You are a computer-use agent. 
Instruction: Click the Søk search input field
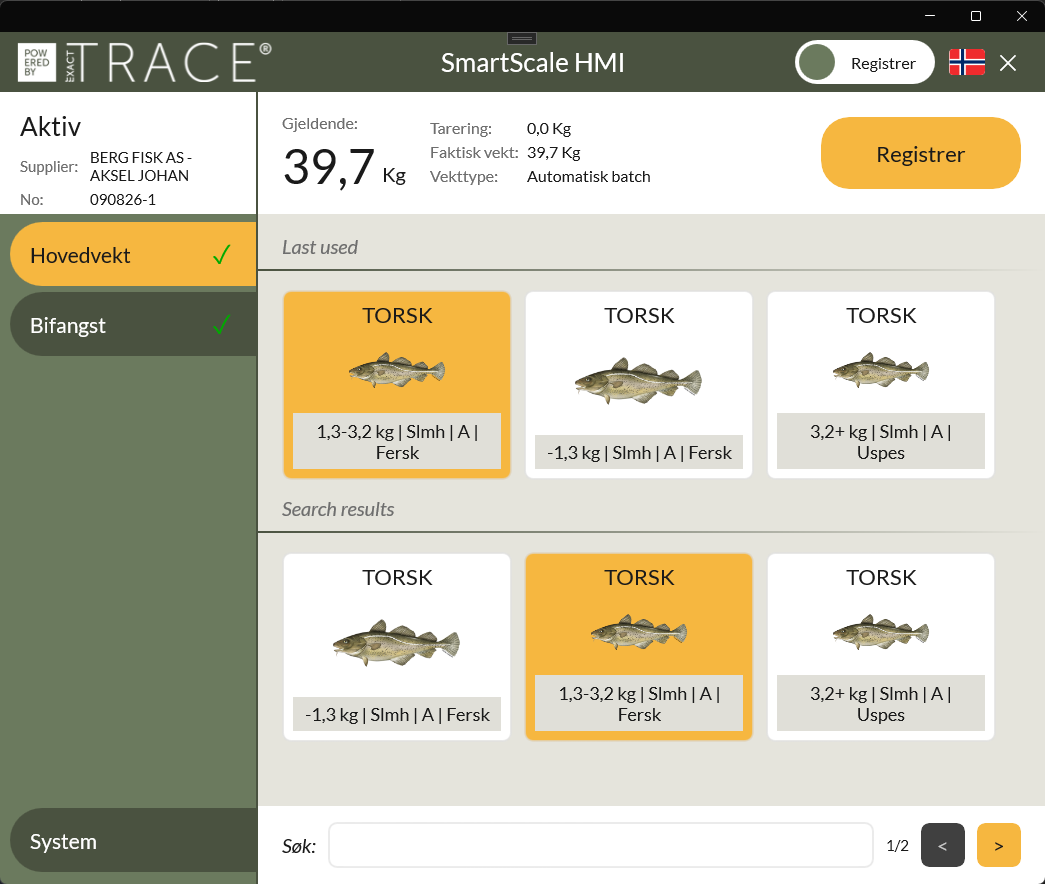click(x=600, y=845)
